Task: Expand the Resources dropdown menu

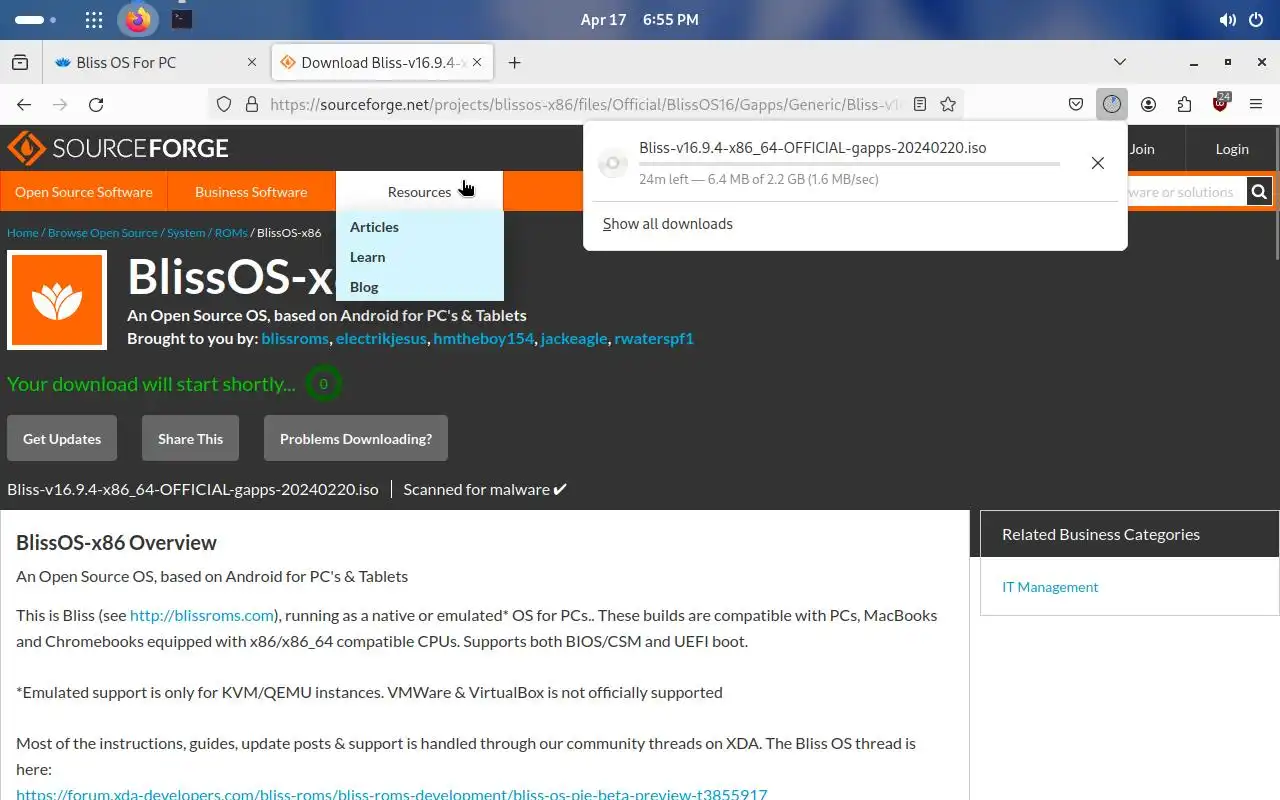Action: pyautogui.click(x=419, y=191)
